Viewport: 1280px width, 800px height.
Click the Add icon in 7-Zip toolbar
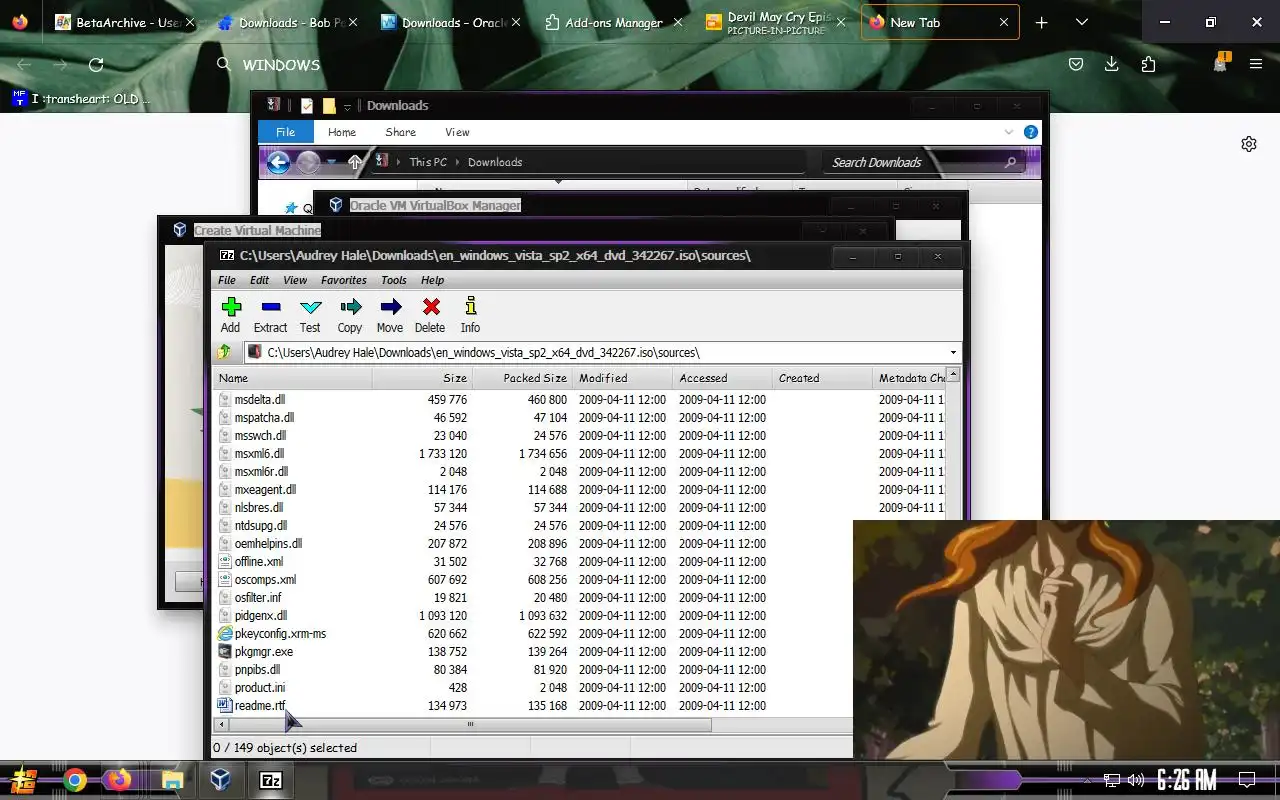pos(231,307)
